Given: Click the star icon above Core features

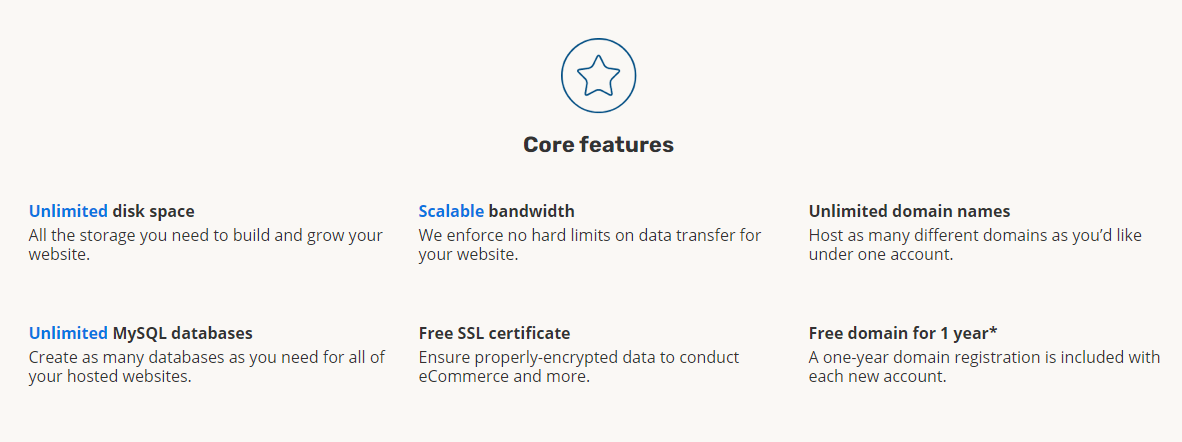Looking at the screenshot, I should 599,75.
